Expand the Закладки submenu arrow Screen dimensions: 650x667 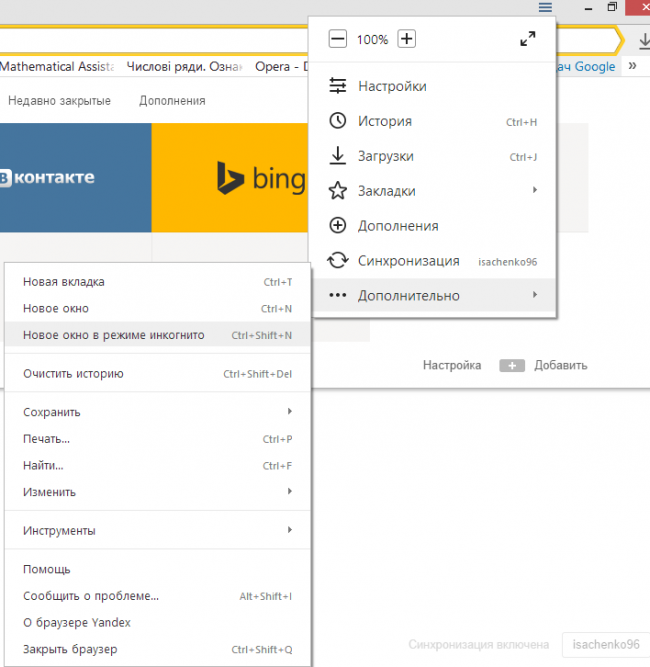tap(535, 190)
